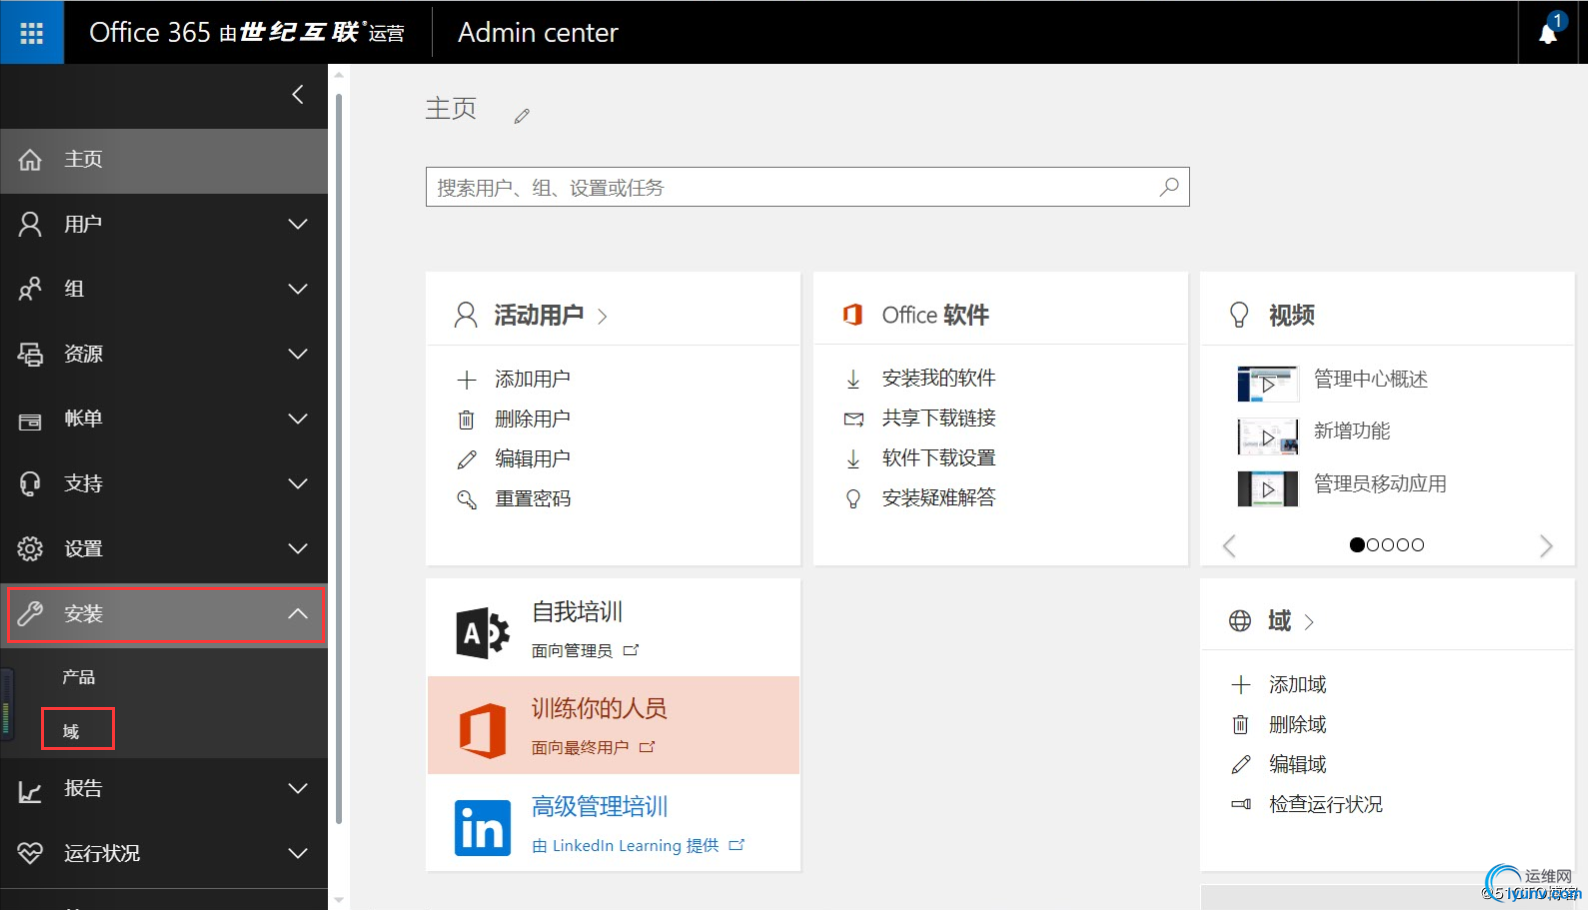
Task: Expand the 运行状况 menu chevron
Action: coord(298,853)
